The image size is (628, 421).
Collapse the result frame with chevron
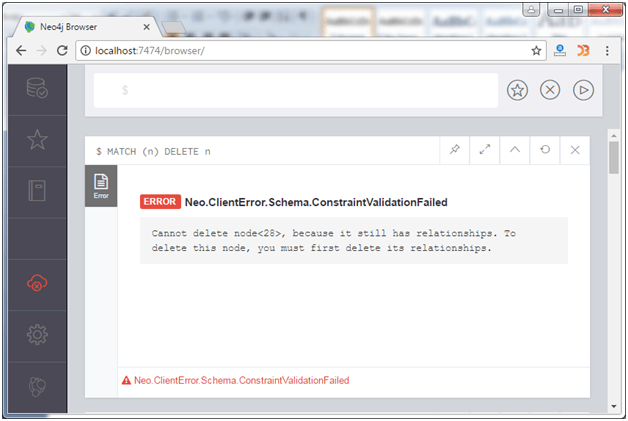pos(515,150)
